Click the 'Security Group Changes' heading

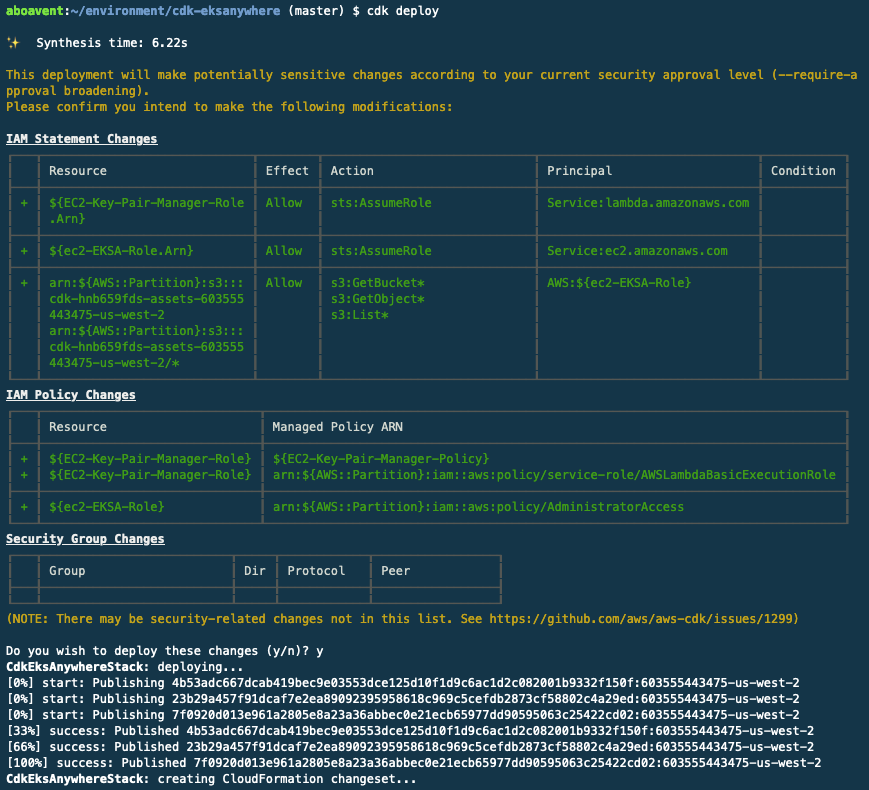pos(85,539)
